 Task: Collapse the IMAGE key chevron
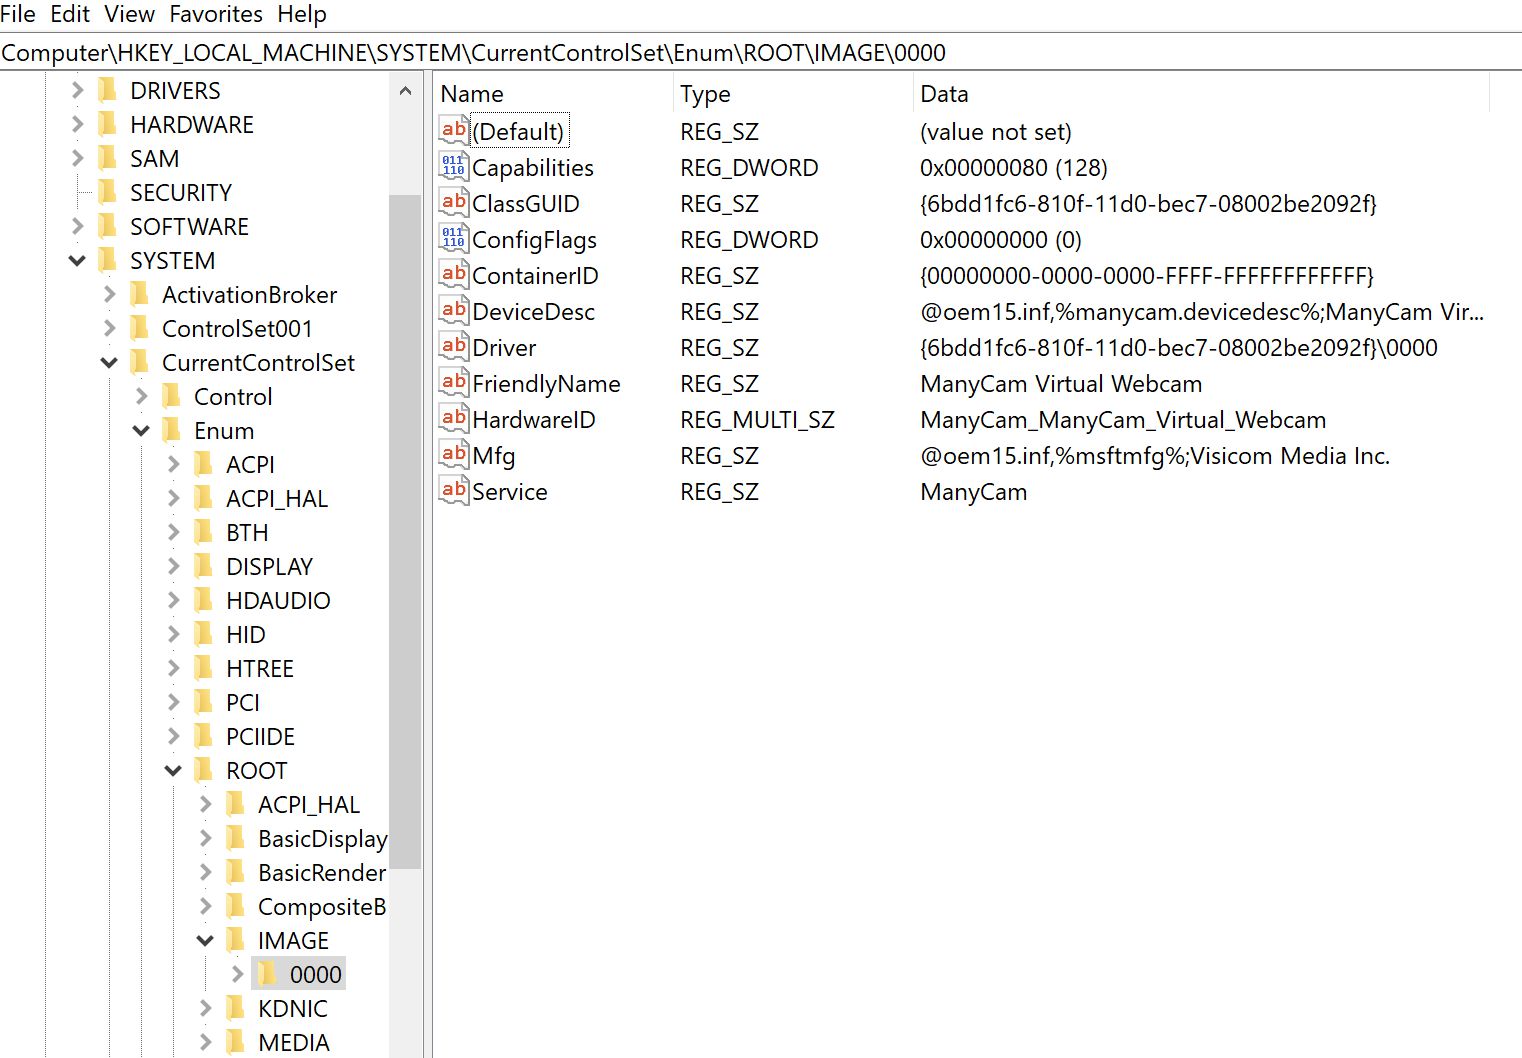tap(205, 941)
